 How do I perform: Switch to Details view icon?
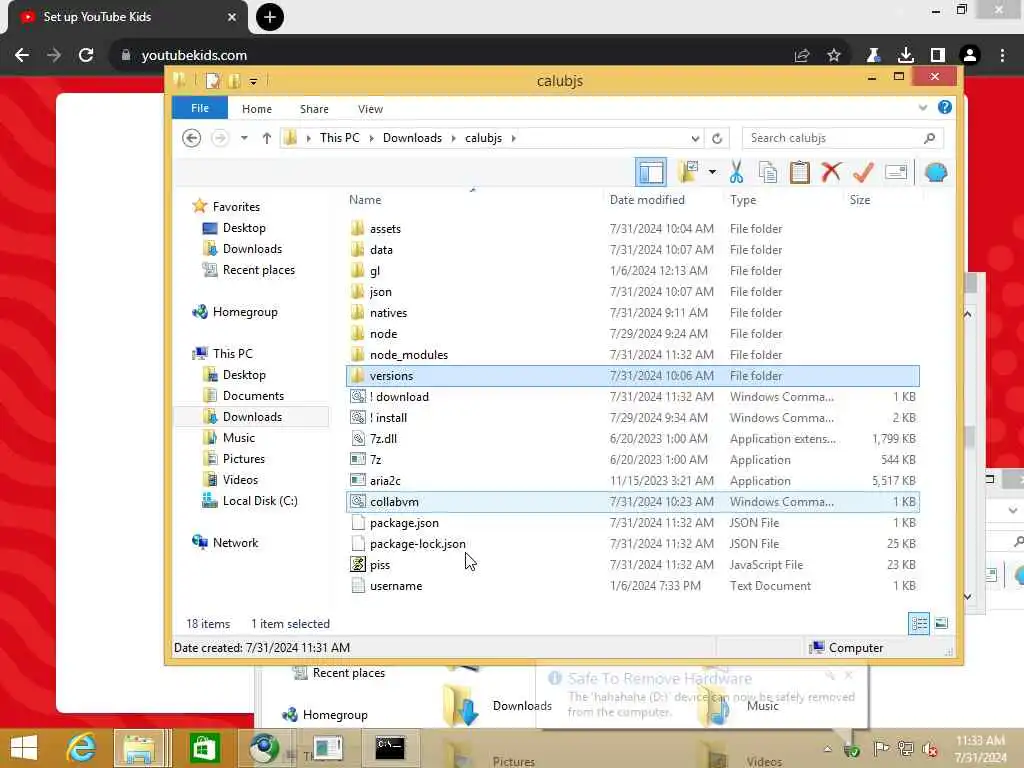coord(918,624)
